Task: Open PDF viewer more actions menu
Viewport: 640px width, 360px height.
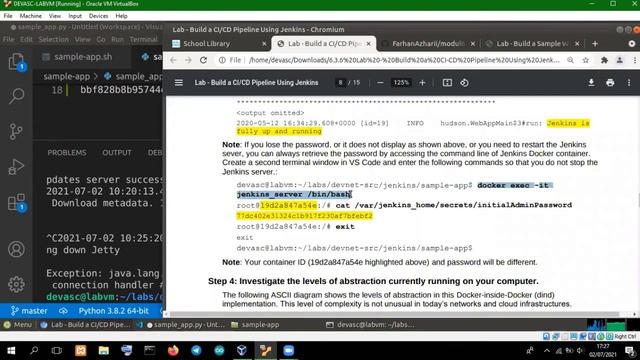Action: point(629,82)
